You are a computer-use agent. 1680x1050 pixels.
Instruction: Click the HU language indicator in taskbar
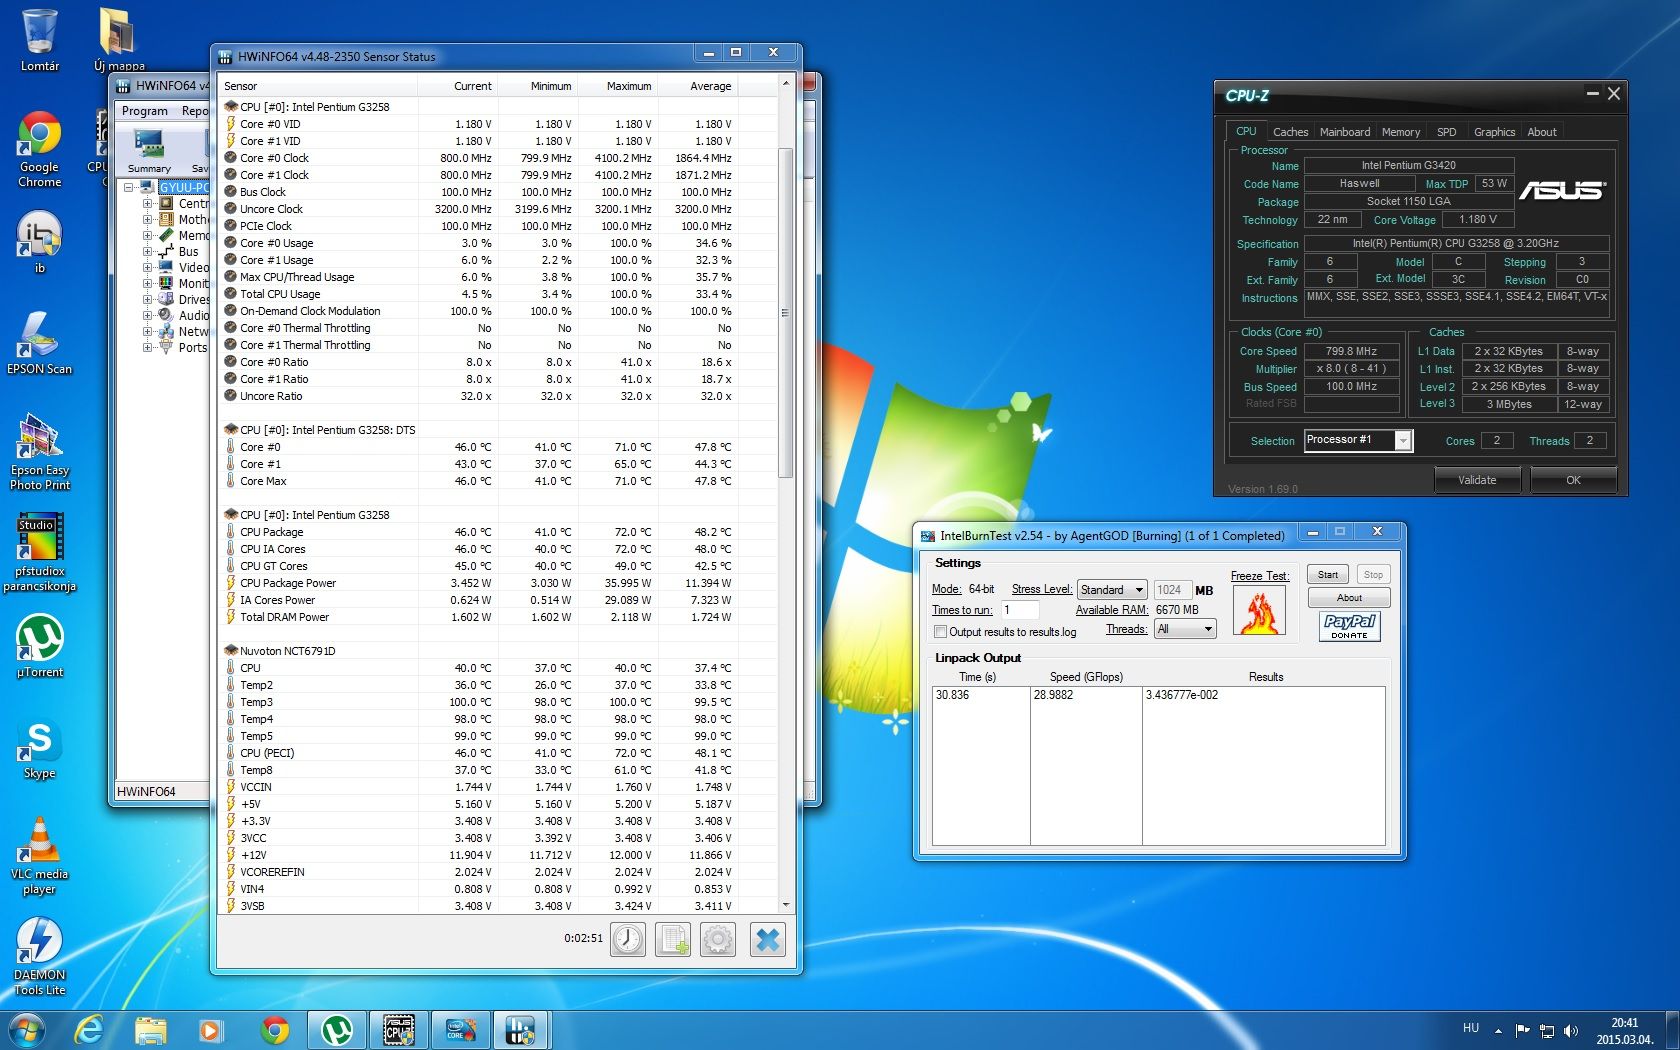tap(1471, 1028)
